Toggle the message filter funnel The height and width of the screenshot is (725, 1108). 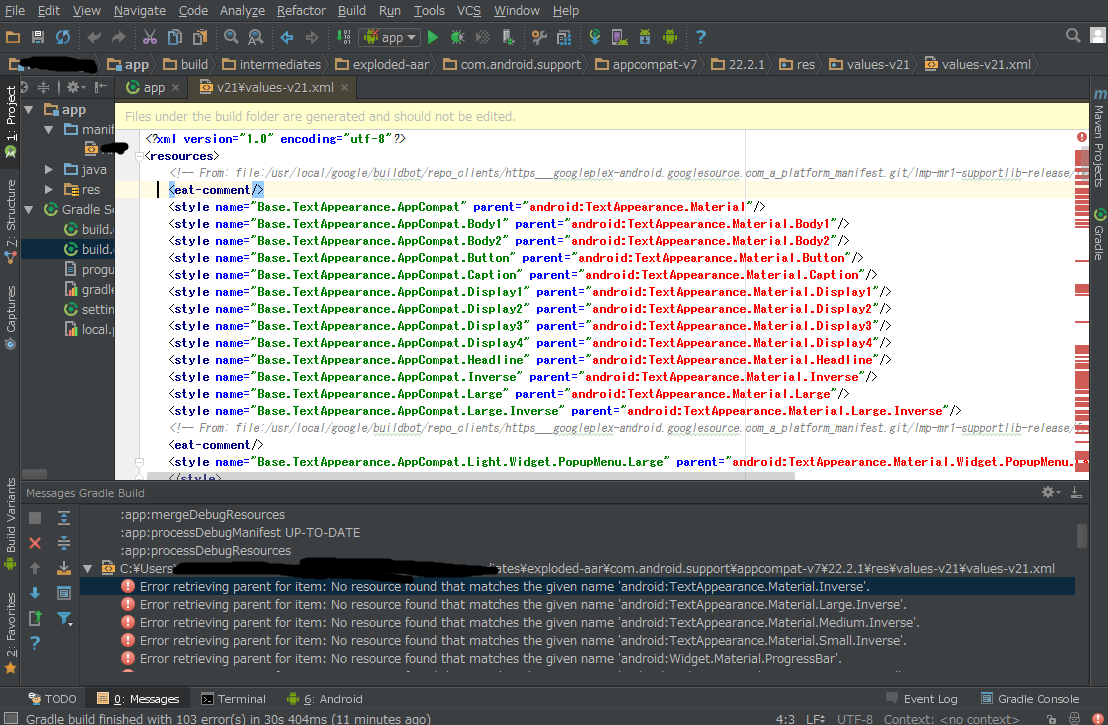[x=64, y=618]
